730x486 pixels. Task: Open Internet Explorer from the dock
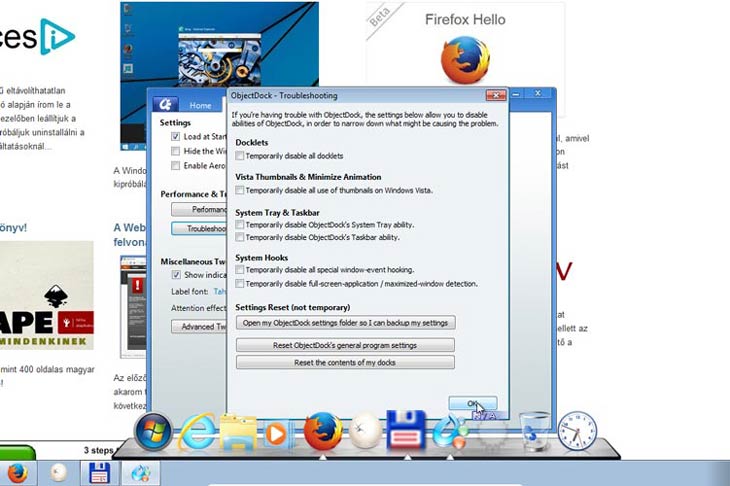(x=197, y=432)
